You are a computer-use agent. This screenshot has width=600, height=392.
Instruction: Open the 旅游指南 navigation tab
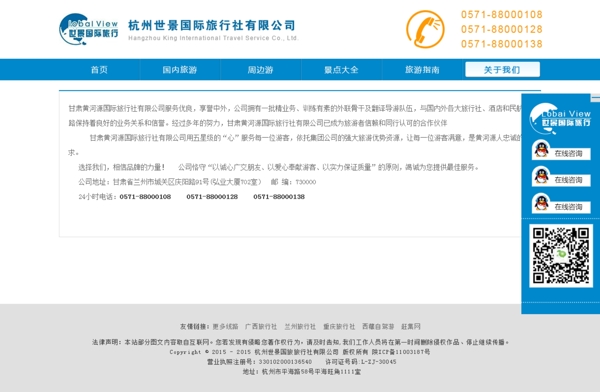(422, 70)
